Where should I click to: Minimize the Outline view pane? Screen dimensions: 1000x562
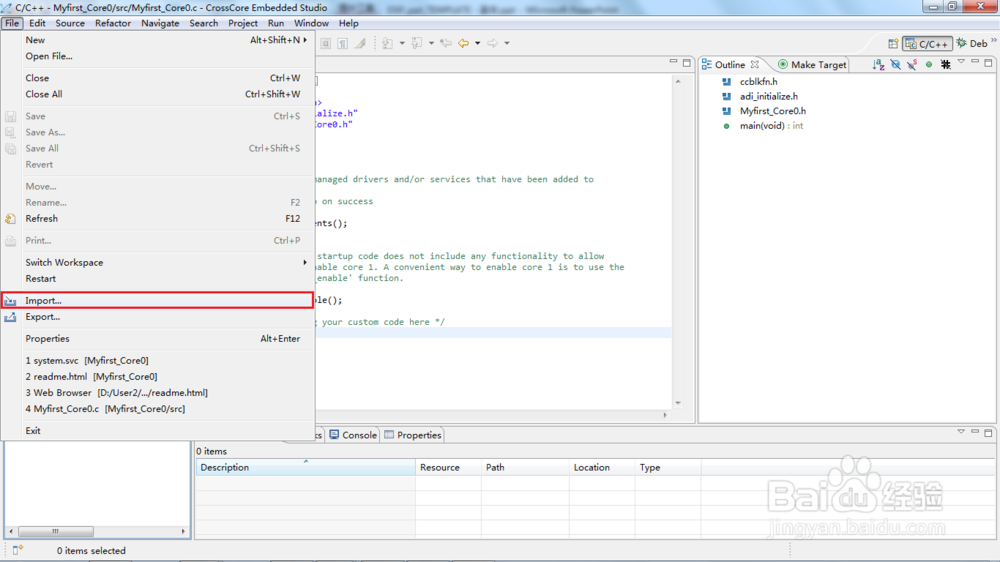pyautogui.click(x=975, y=62)
